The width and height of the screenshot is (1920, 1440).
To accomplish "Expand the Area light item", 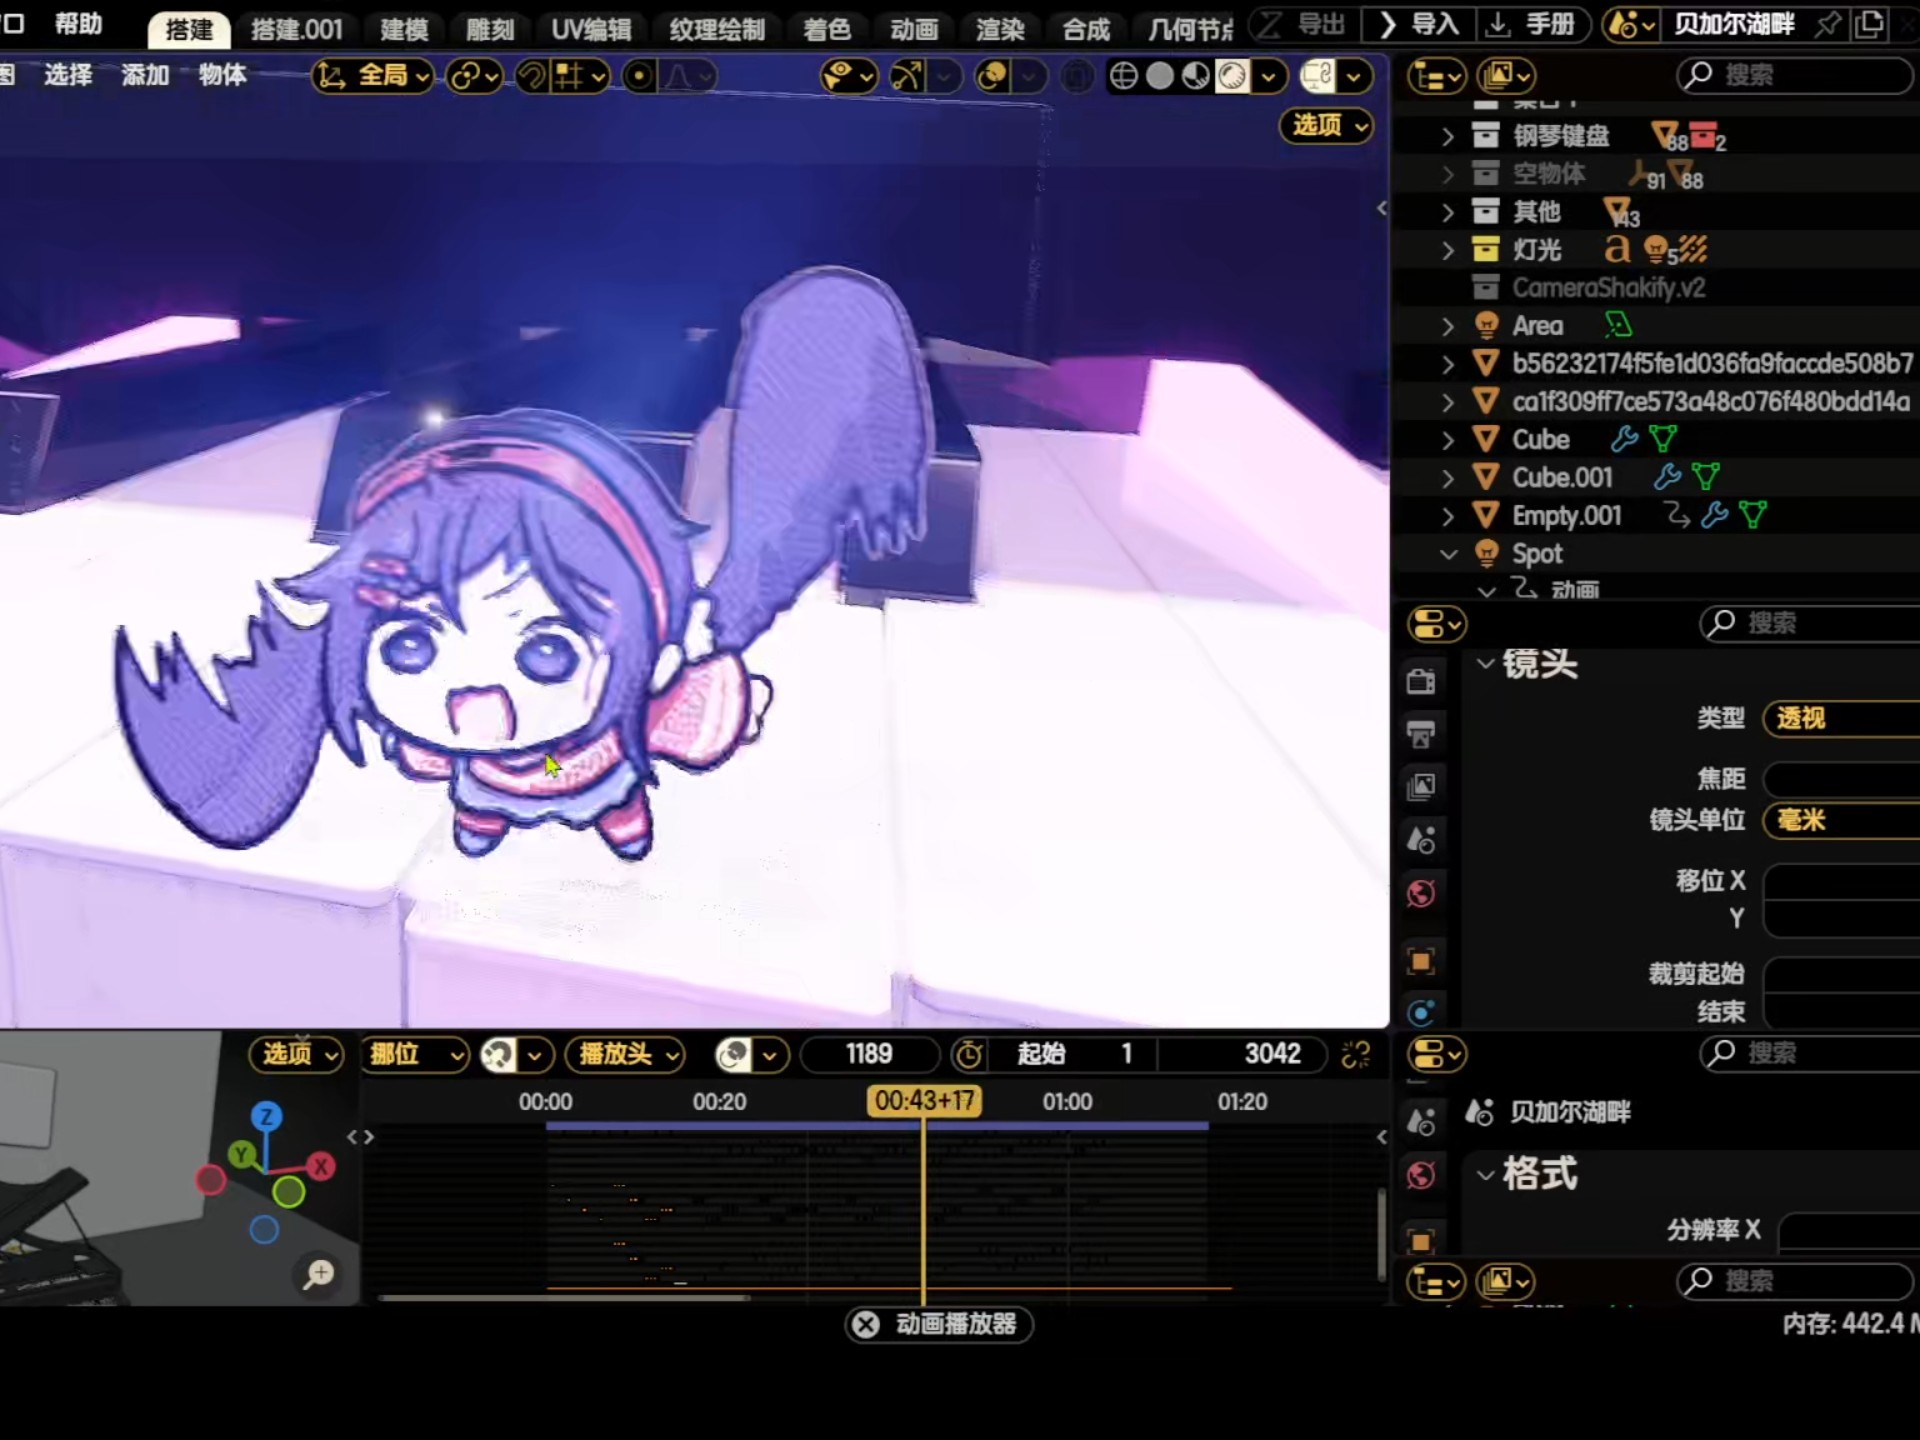I will pos(1448,326).
